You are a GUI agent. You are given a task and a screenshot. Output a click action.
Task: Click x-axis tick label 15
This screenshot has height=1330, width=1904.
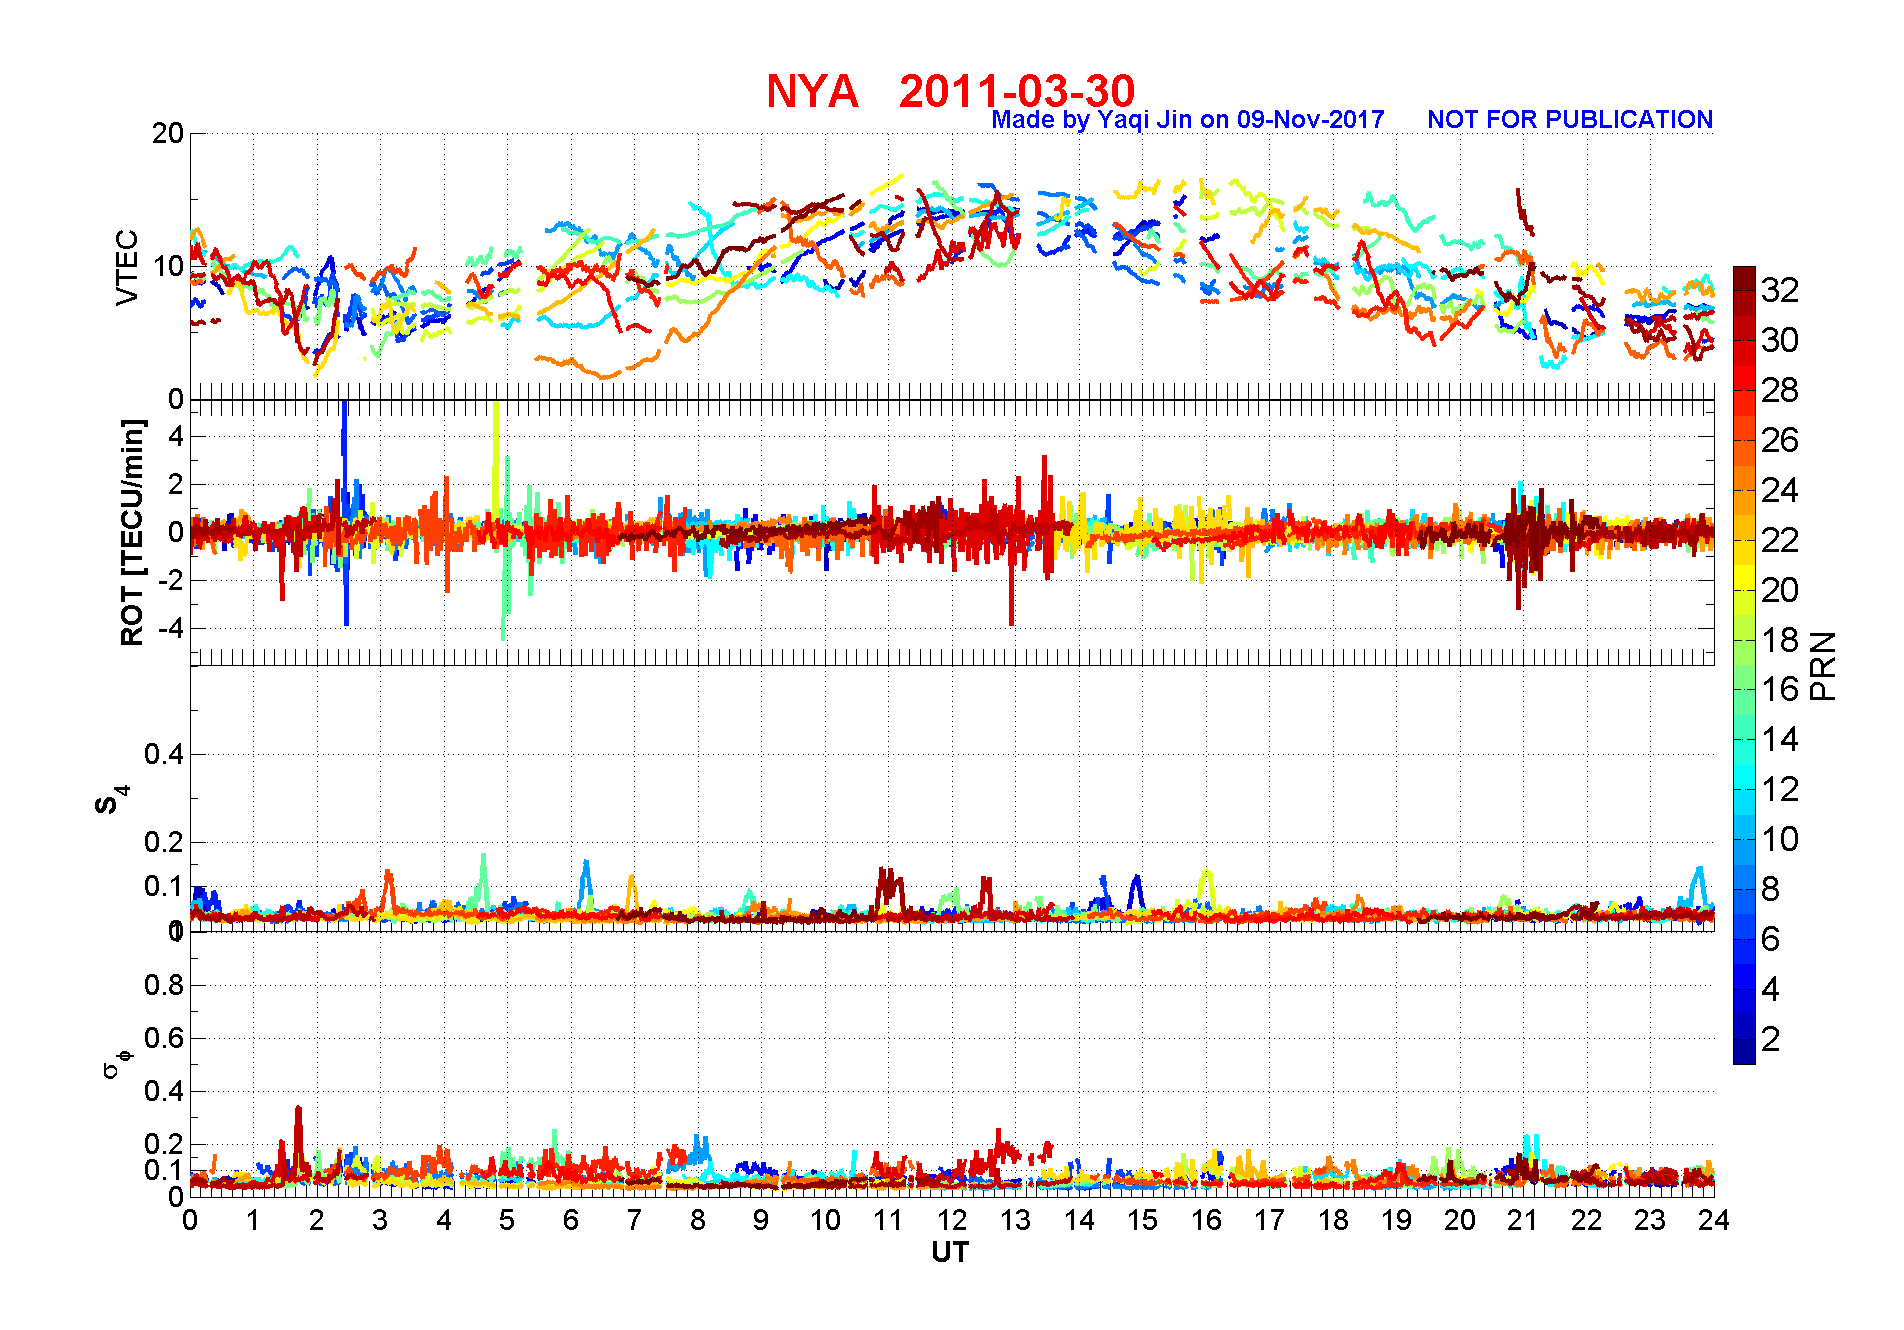point(1142,1221)
